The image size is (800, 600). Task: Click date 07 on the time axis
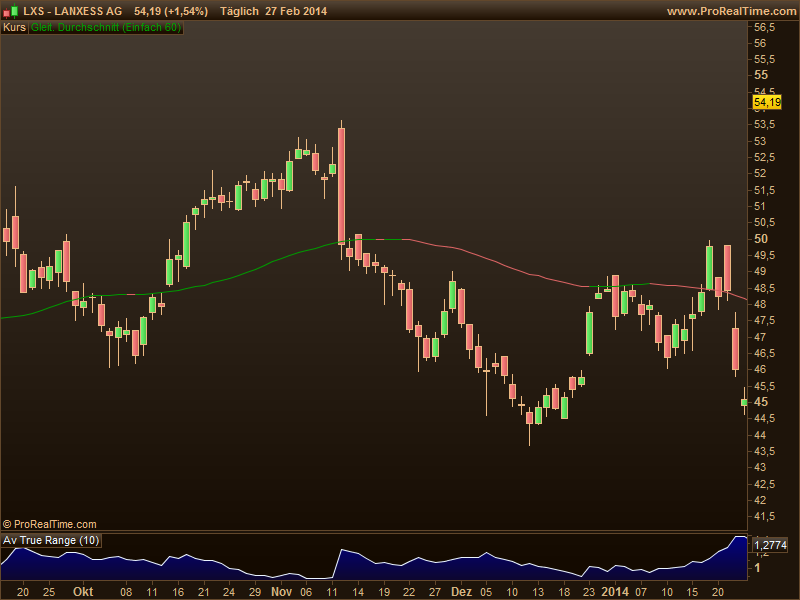[641, 592]
